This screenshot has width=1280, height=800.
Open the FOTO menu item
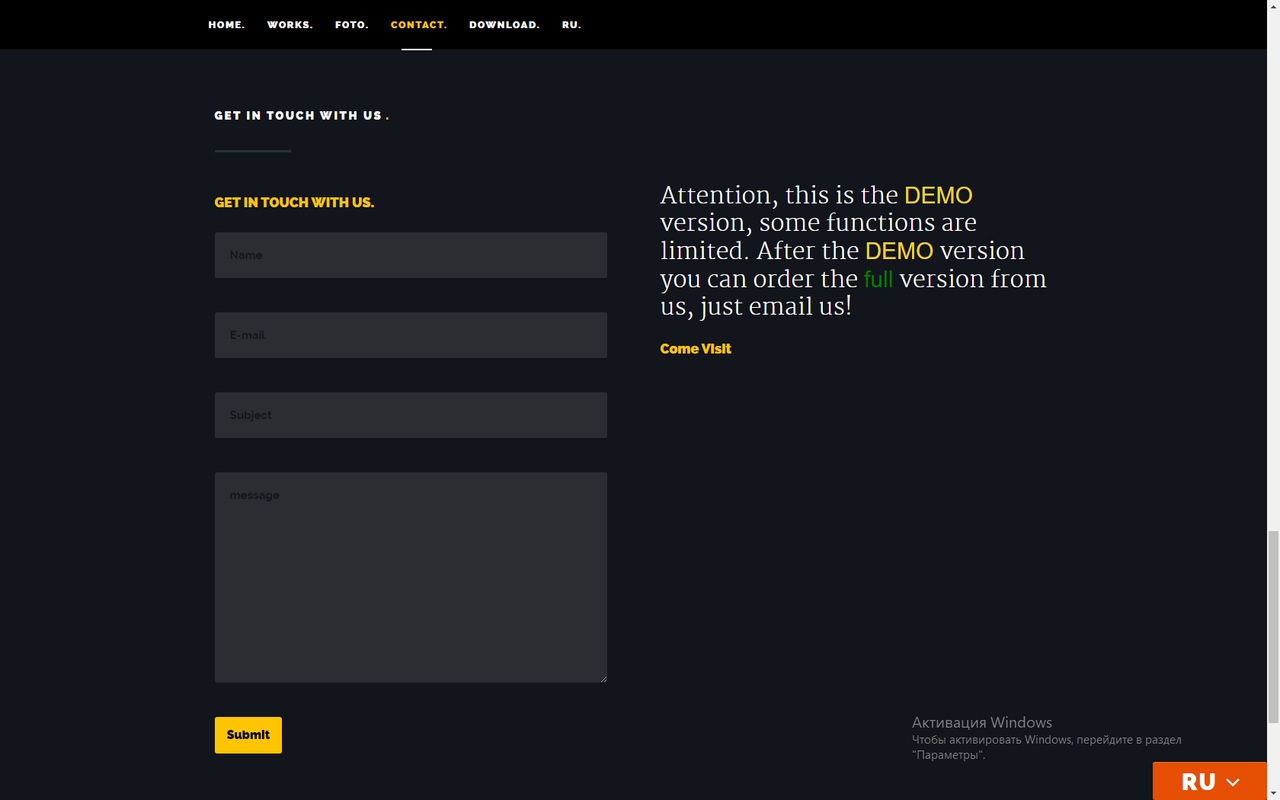[351, 25]
